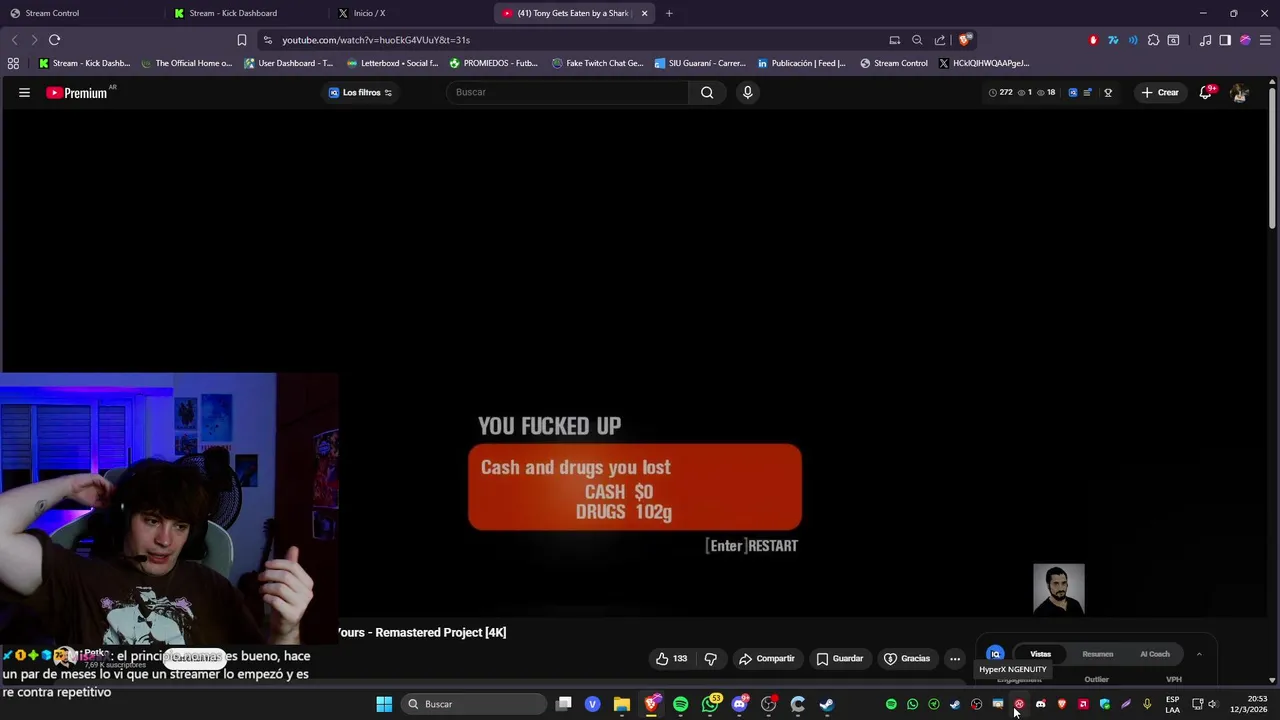The width and height of the screenshot is (1280, 720).
Task: Click the bearded man thumbnail overlay
Action: click(1059, 589)
